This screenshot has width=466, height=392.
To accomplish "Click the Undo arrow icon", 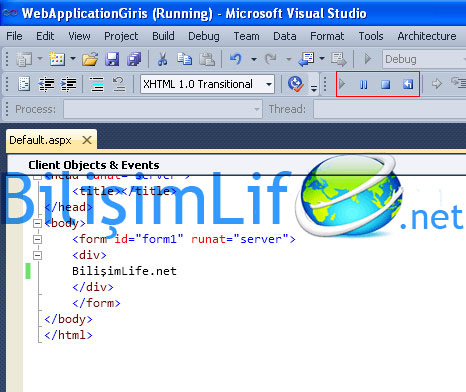I will [236, 59].
